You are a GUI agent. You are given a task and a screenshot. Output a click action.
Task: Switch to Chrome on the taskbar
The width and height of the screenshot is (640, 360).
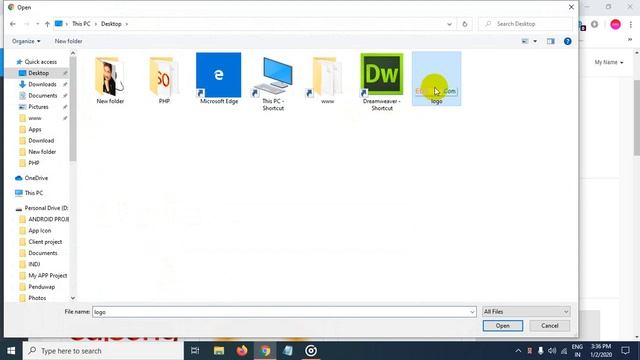[x=265, y=351]
